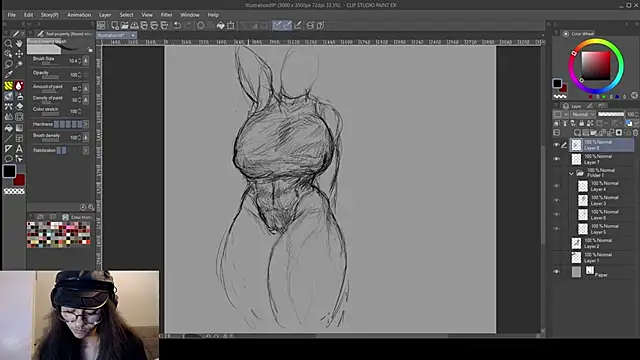Toggle visibility of the Paper layer
This screenshot has width=640, height=360.
pyautogui.click(x=556, y=272)
